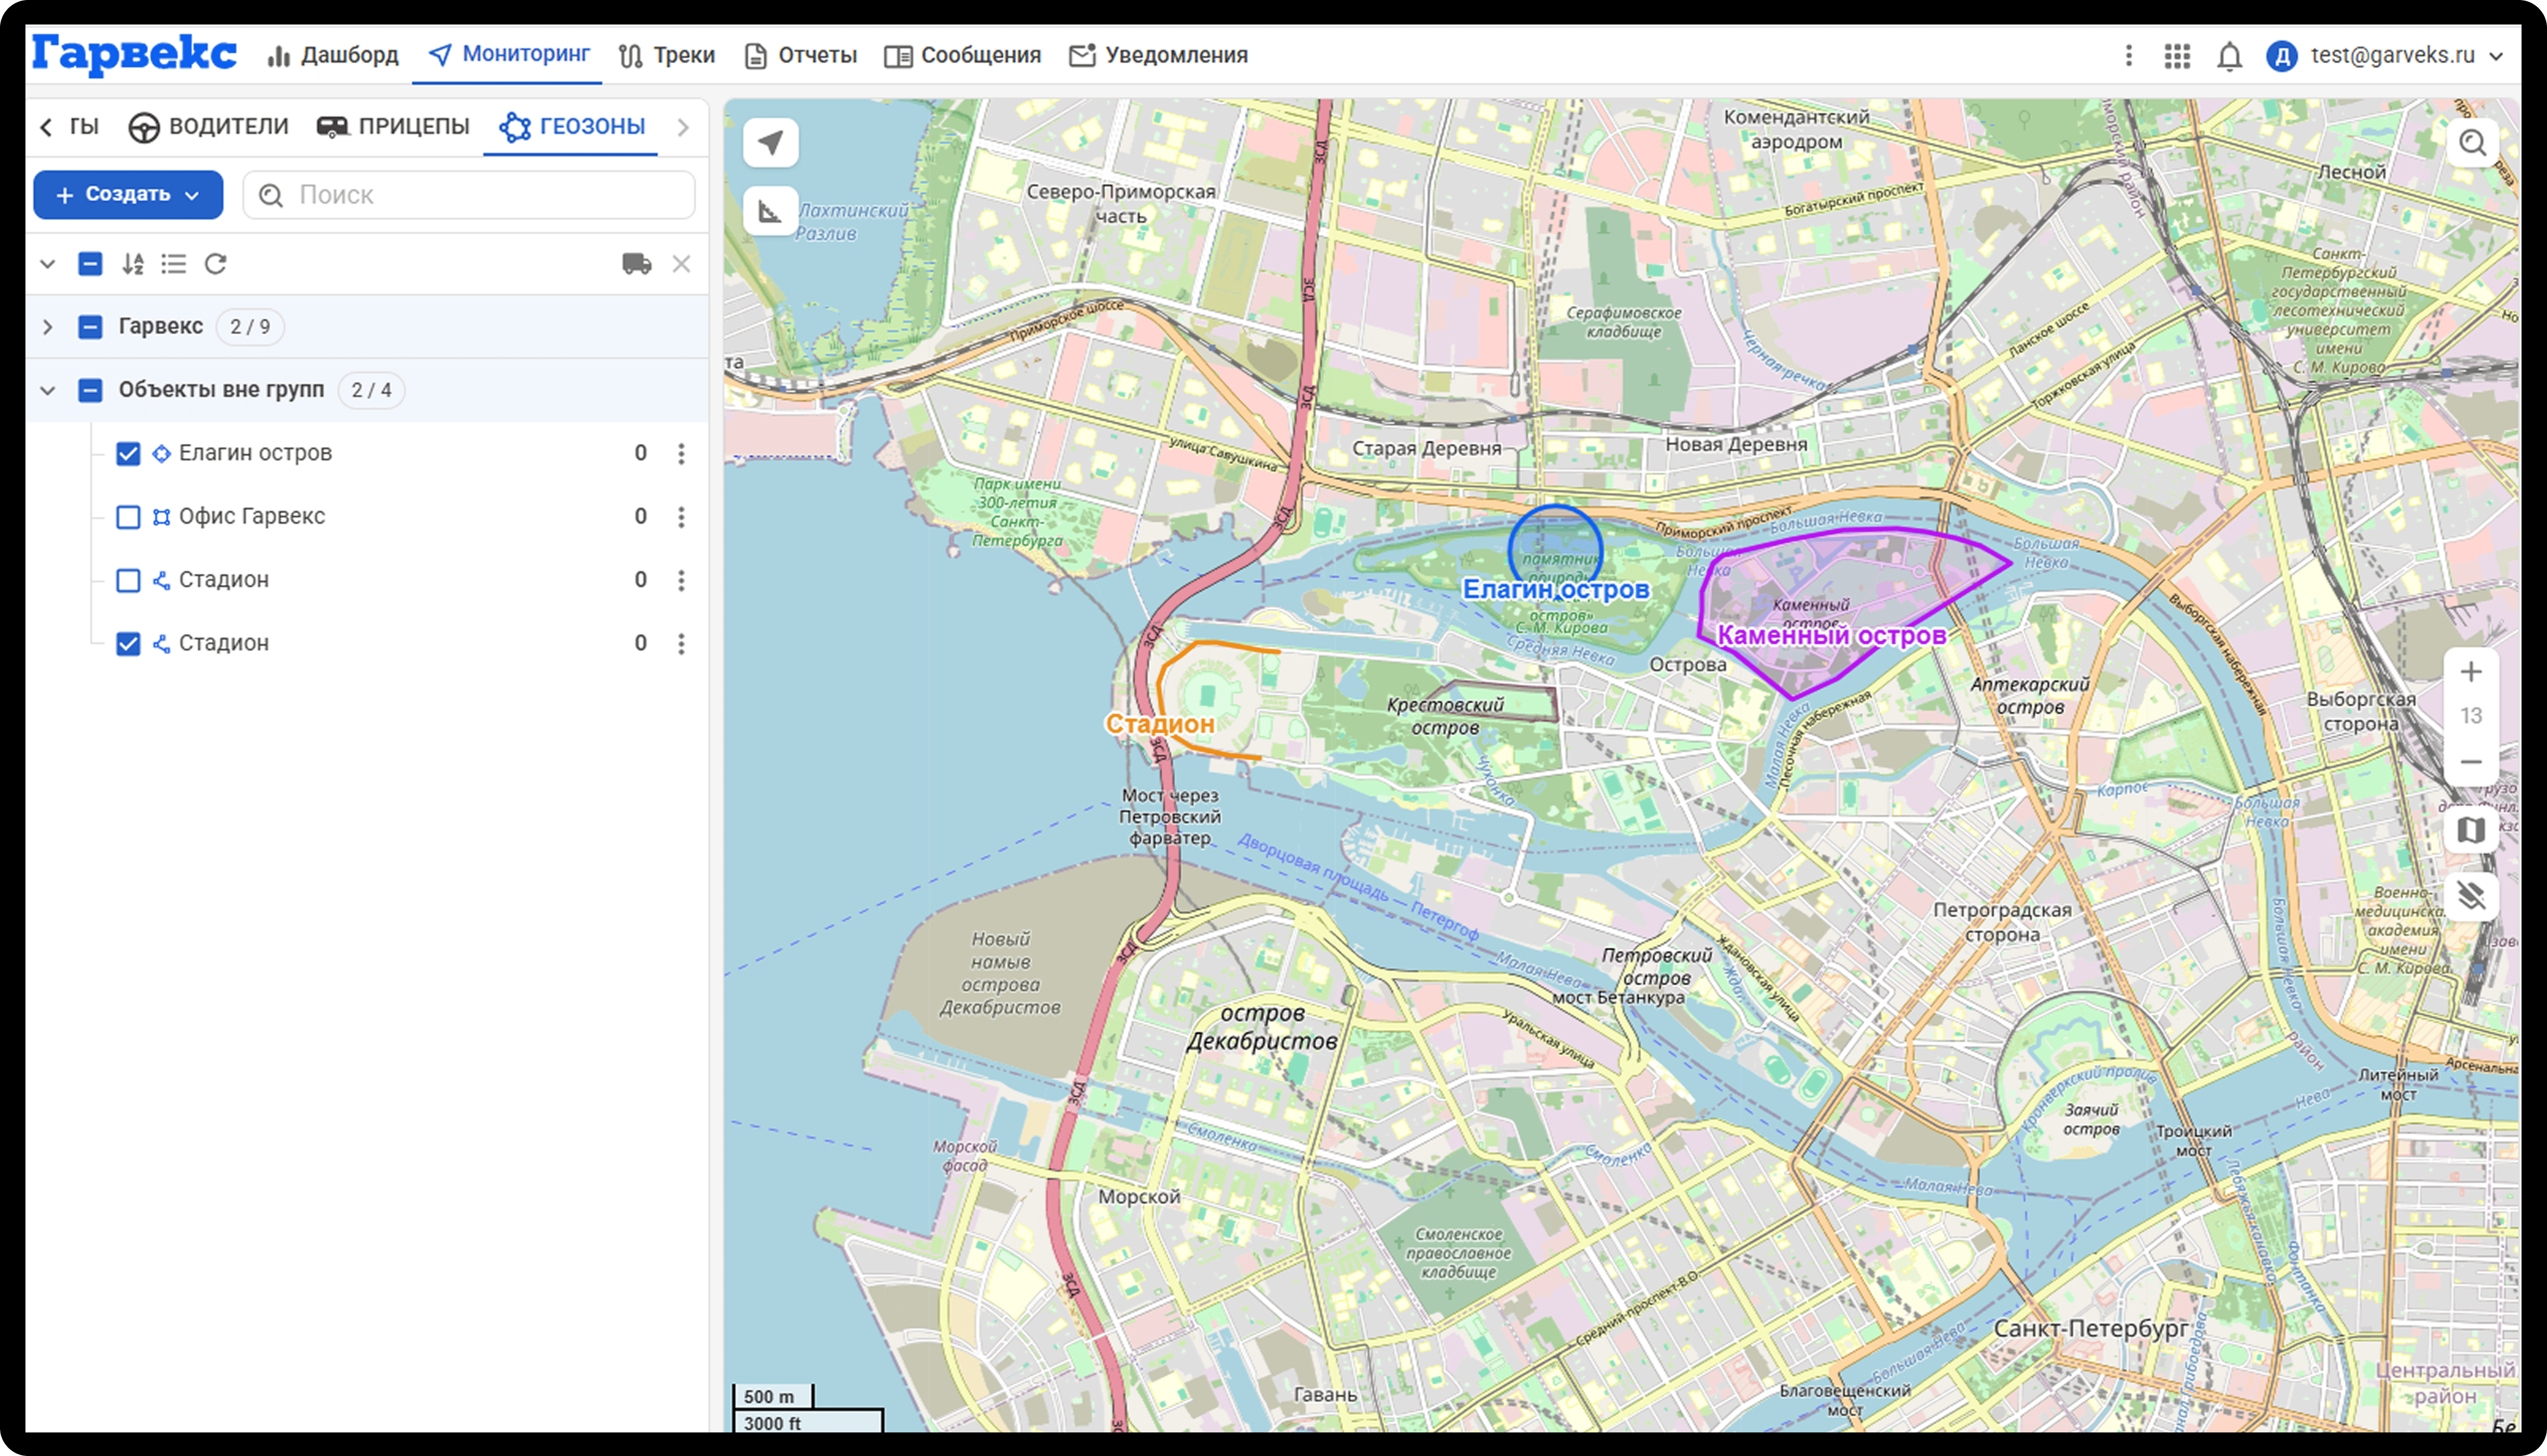Open the map search magnifier icon
Image resolution: width=2547 pixels, height=1456 pixels.
click(x=2472, y=143)
